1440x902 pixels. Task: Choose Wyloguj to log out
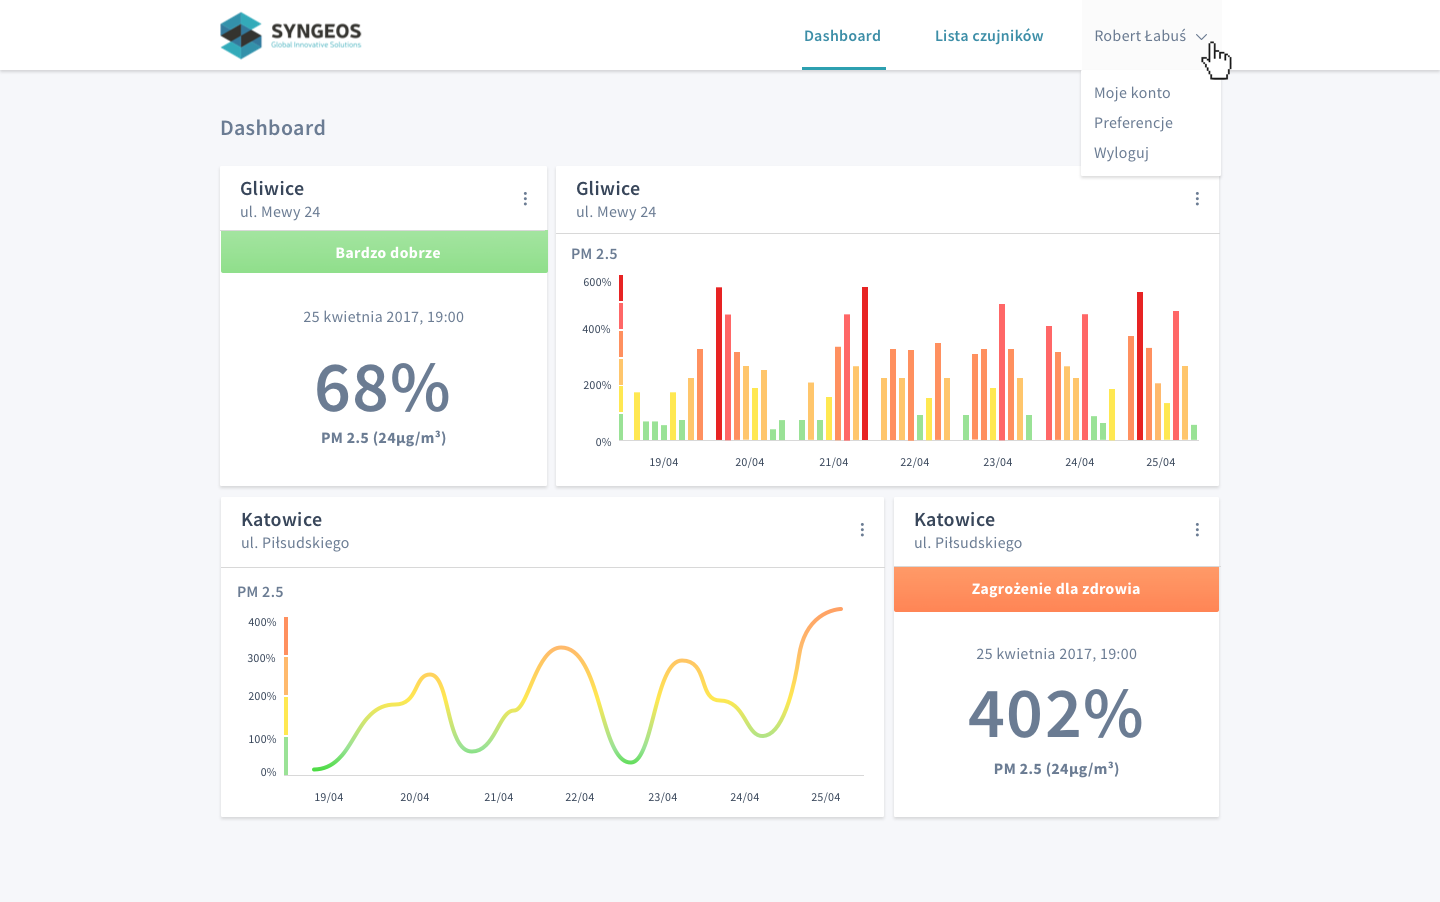coord(1121,153)
